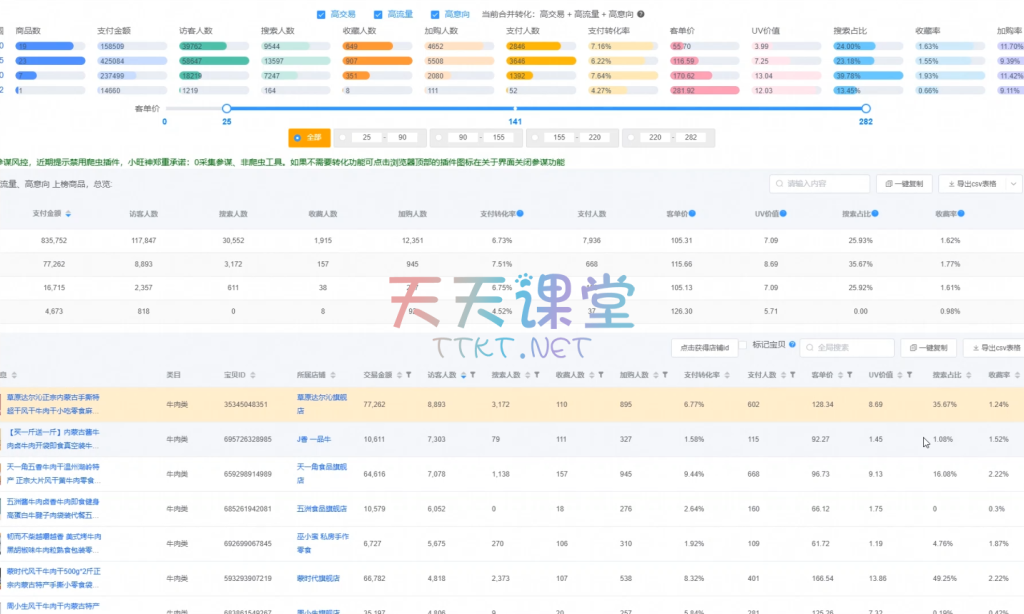
Task: Click help icon beside 标记宝贝
Action: (x=792, y=344)
